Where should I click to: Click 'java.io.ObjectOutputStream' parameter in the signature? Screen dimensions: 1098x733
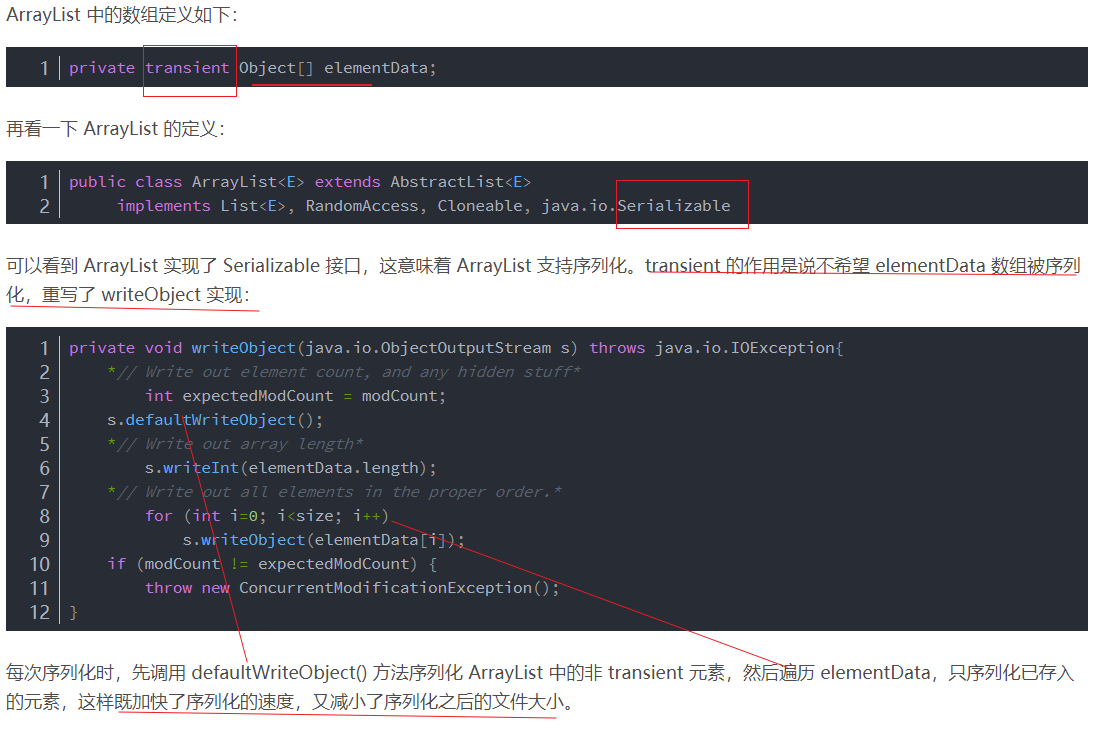tap(427, 348)
